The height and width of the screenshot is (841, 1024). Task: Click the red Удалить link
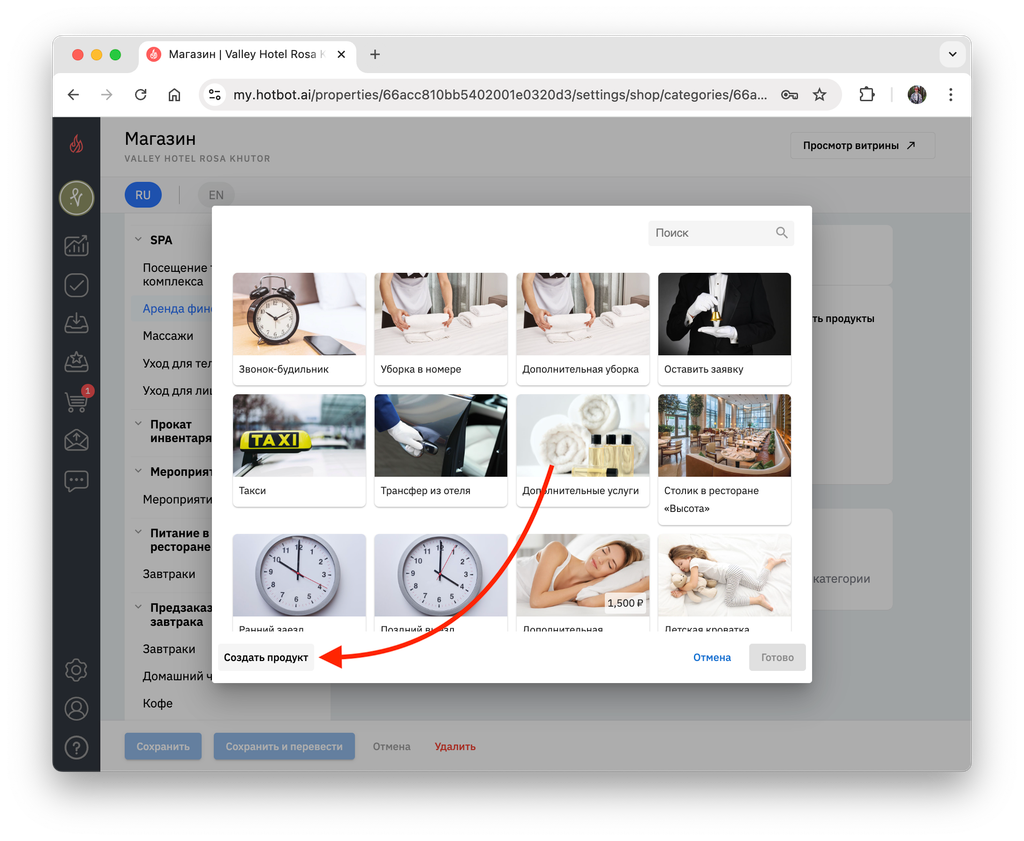coord(455,746)
